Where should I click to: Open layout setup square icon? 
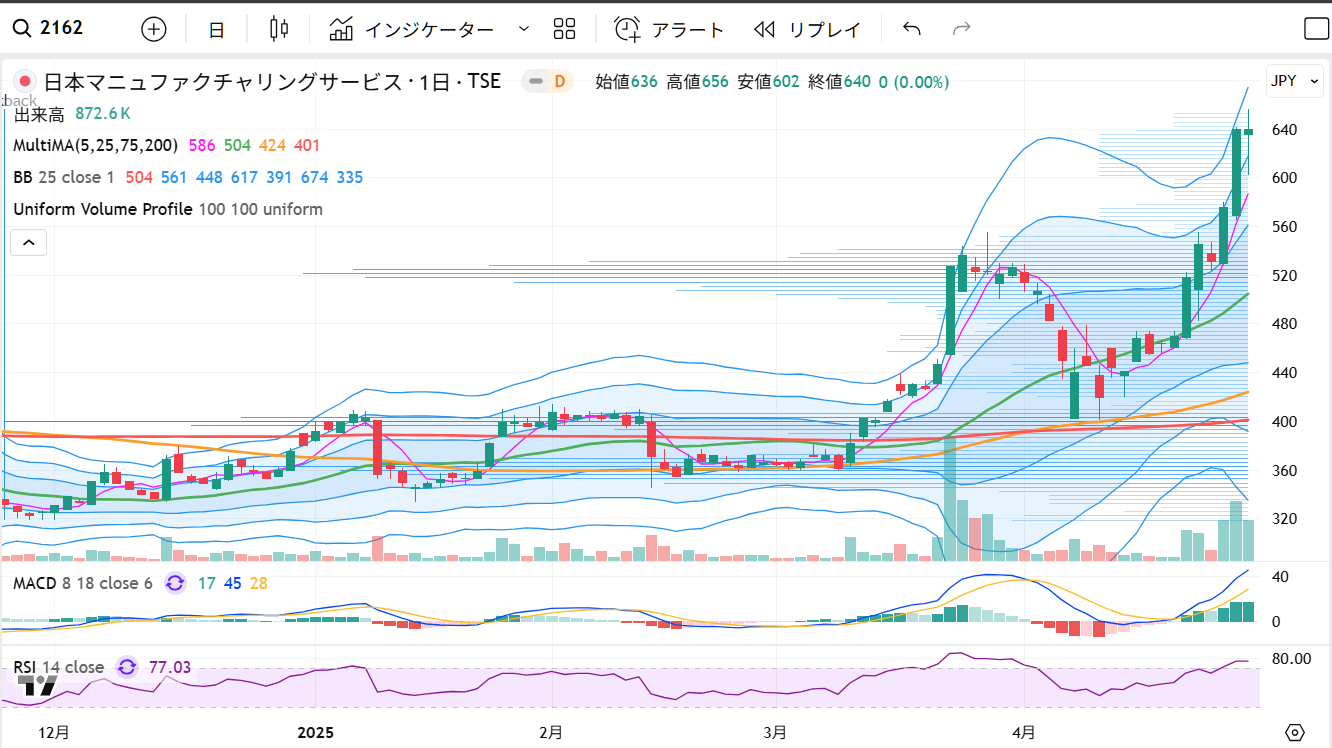(1316, 29)
